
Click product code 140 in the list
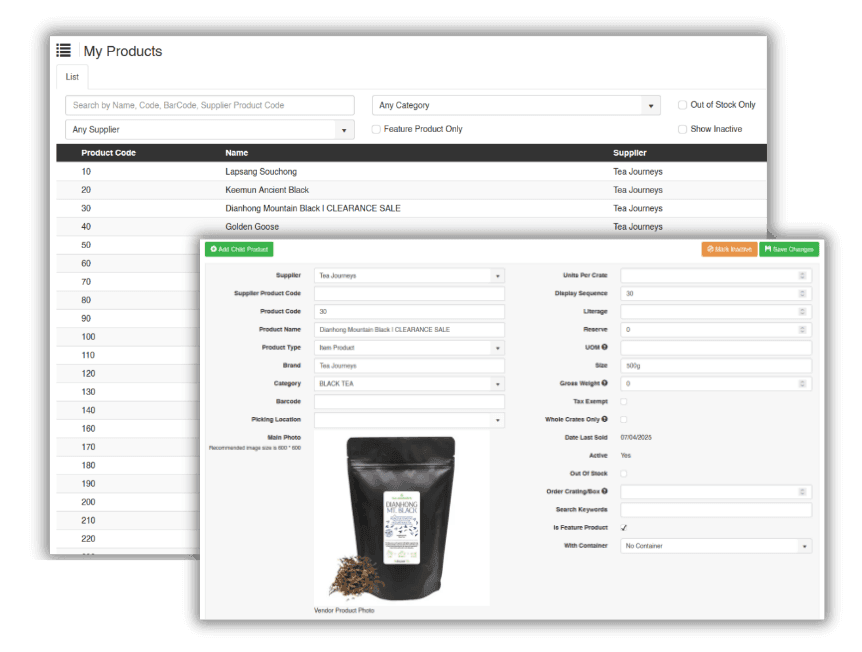88,410
